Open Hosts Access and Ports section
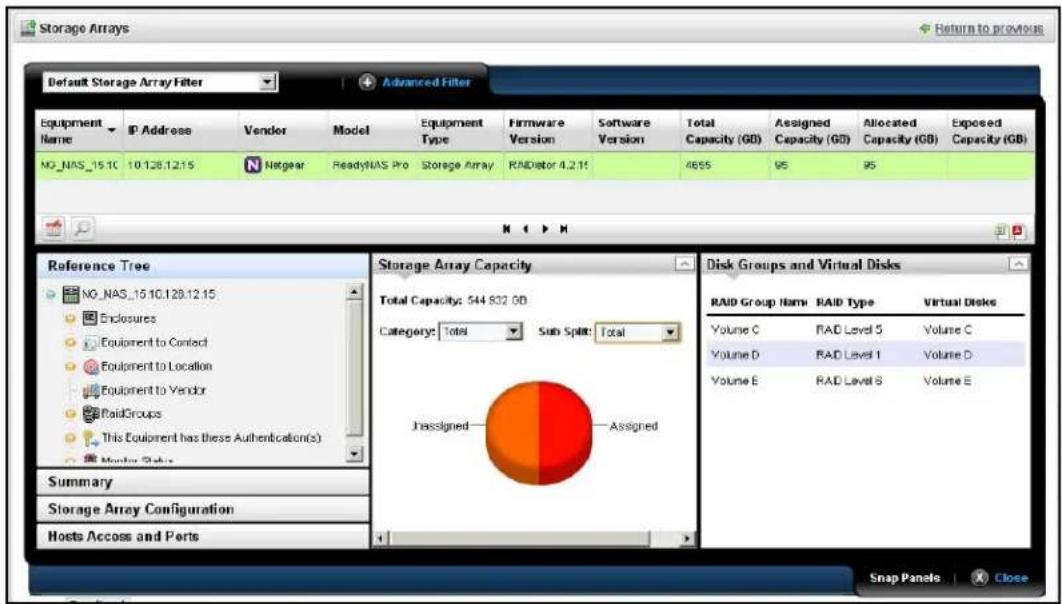Viewport: 1062px width, 604px height. (x=203, y=536)
